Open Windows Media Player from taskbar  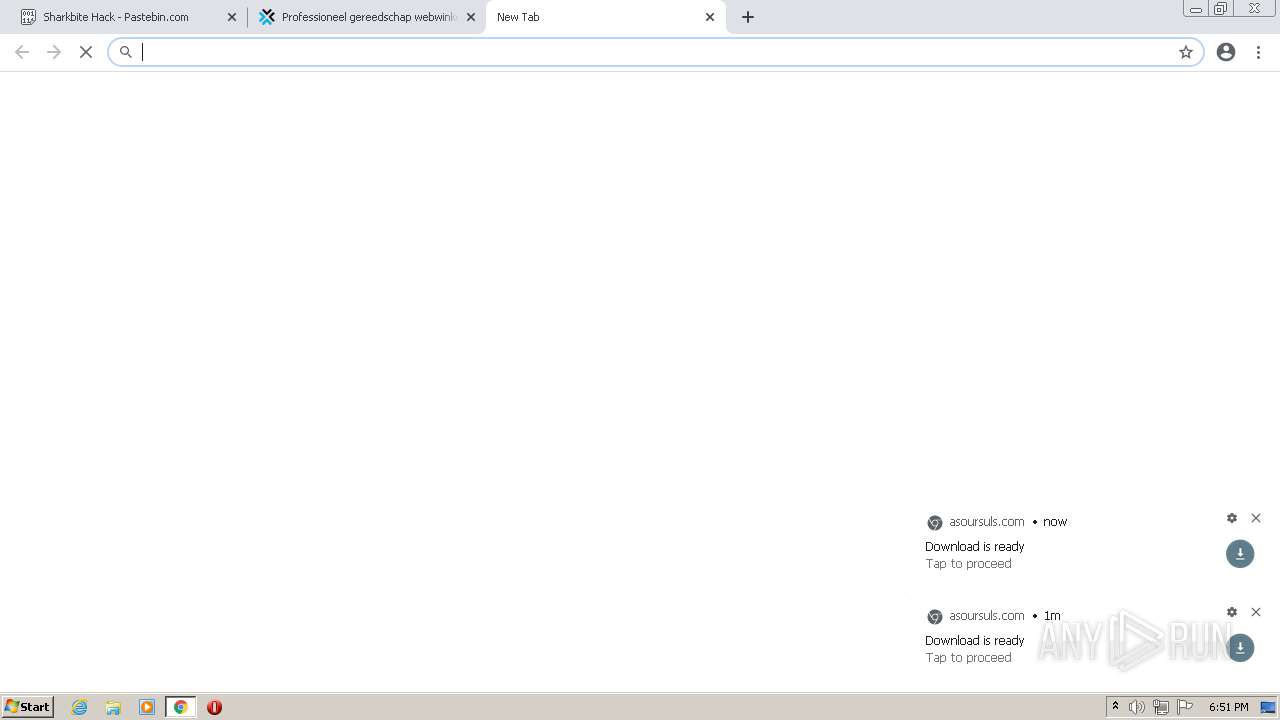(147, 707)
